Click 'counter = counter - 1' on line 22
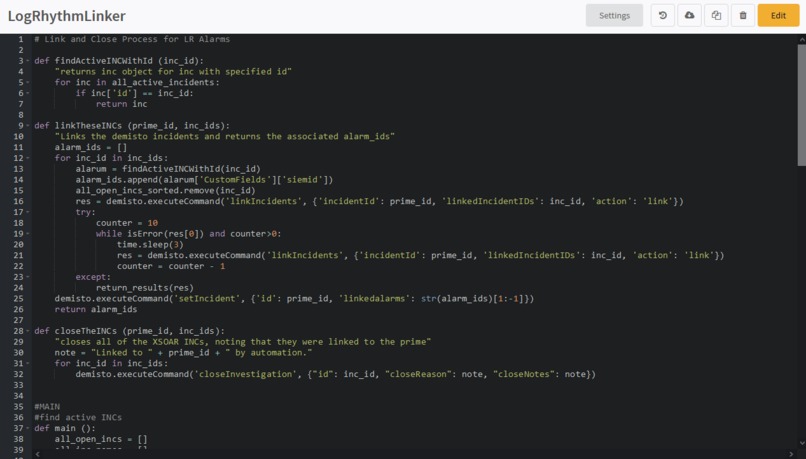Screen dimensions: 806x459 click(x=171, y=266)
